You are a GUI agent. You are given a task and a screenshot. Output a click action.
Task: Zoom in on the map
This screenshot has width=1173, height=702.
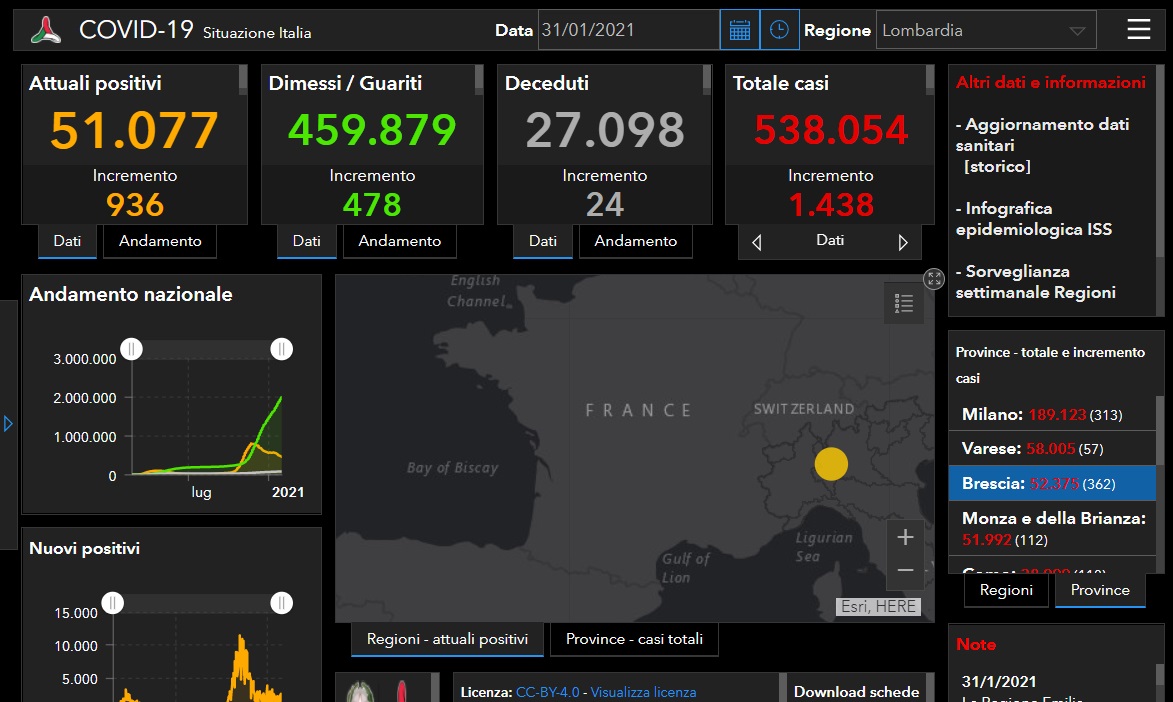[905, 537]
